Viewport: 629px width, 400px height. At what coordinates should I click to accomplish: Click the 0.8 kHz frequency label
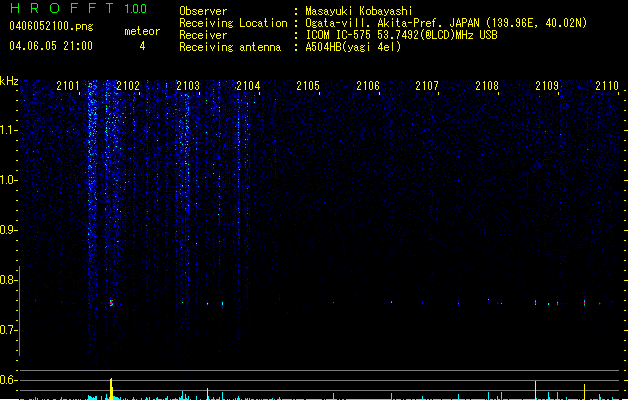click(8, 280)
